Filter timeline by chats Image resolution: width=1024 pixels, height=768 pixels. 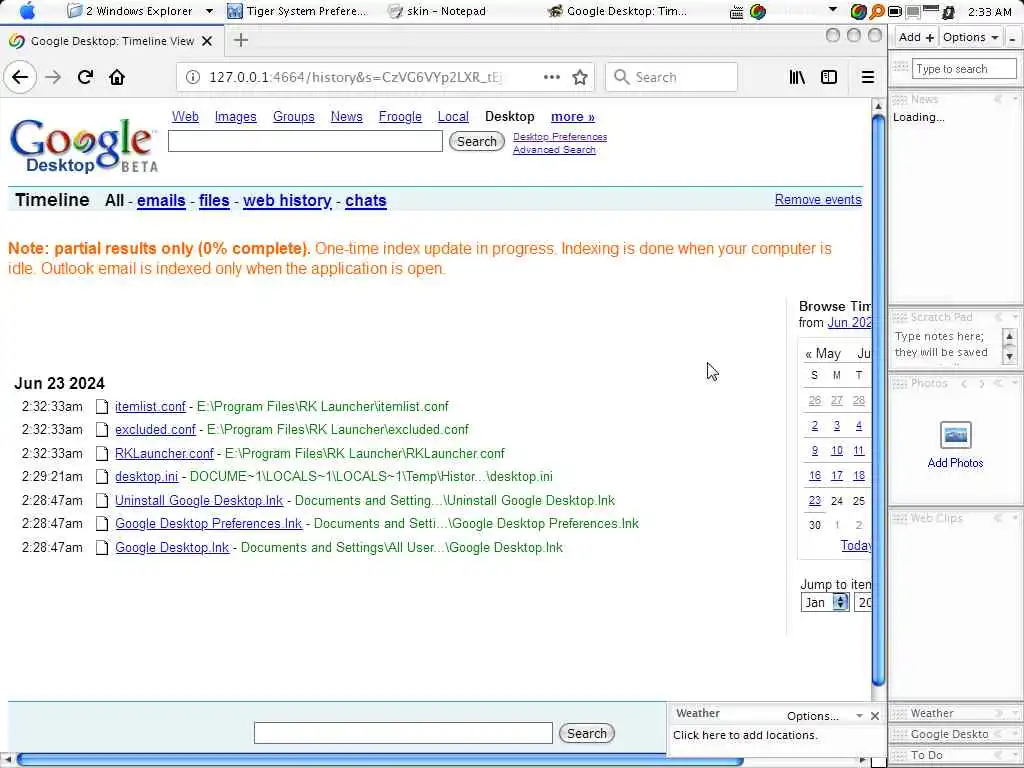point(366,200)
